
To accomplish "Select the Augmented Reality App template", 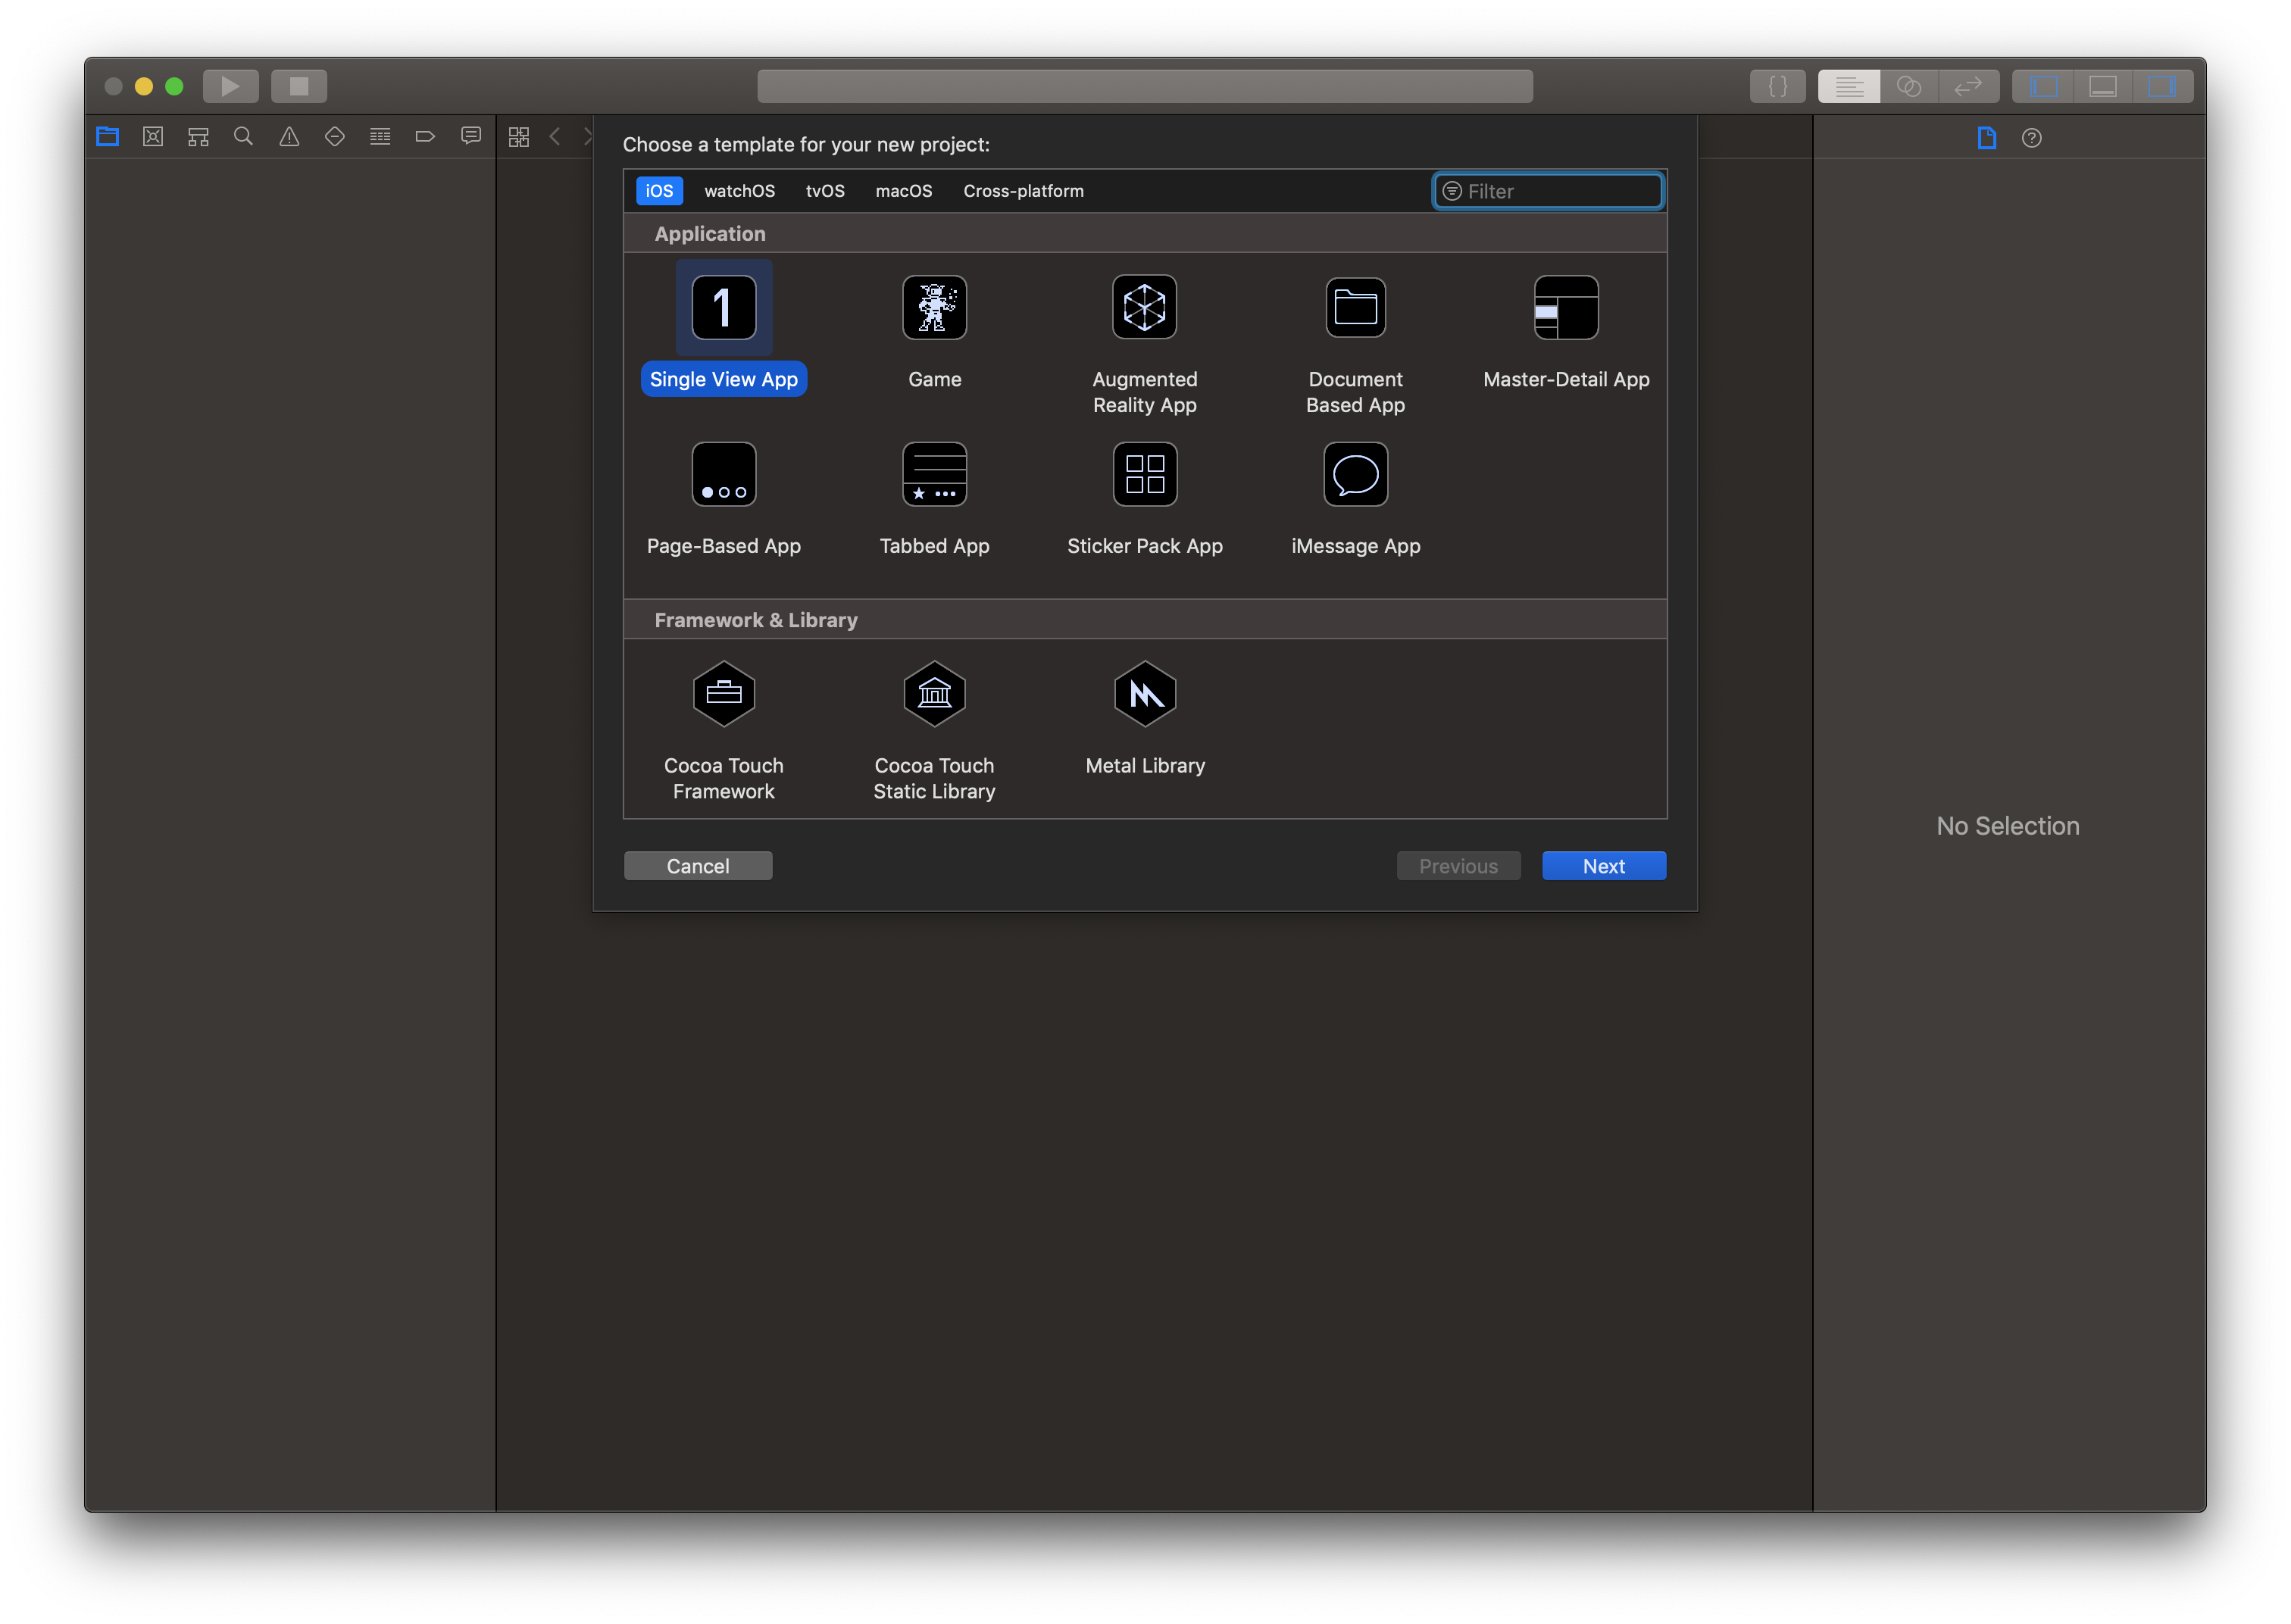I will click(x=1144, y=308).
